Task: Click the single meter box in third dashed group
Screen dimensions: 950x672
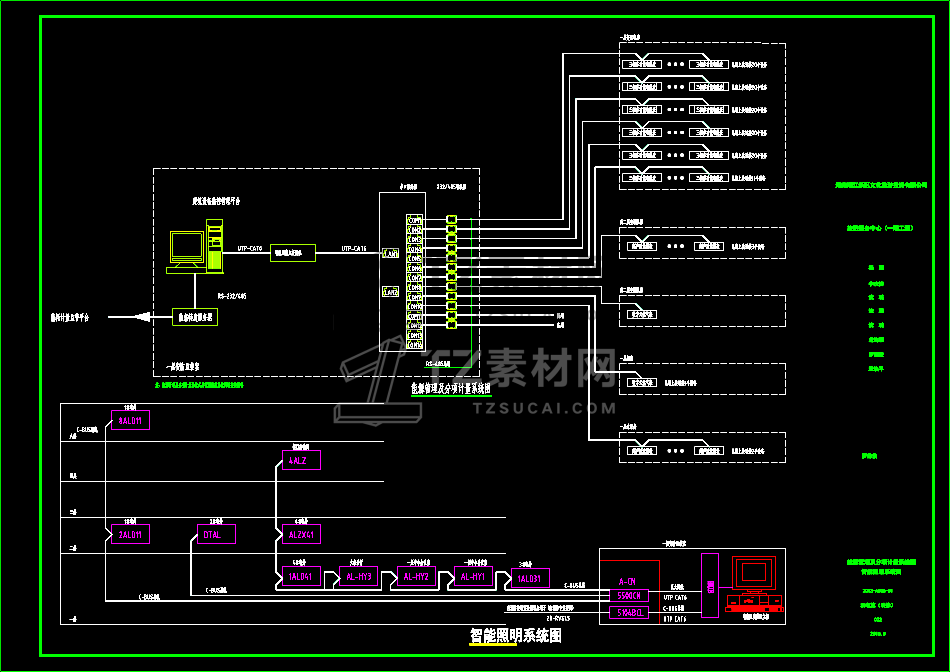Action: point(640,314)
